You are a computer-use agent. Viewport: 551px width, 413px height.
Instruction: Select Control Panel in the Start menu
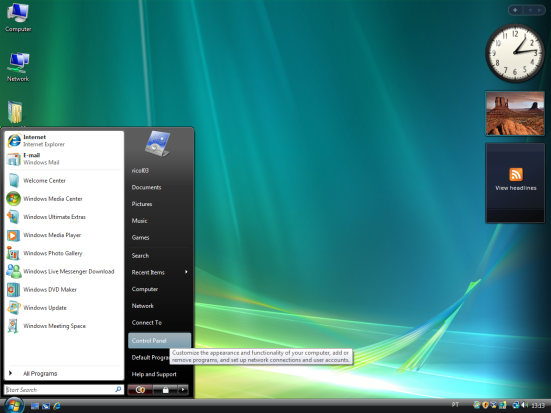pyautogui.click(x=160, y=340)
